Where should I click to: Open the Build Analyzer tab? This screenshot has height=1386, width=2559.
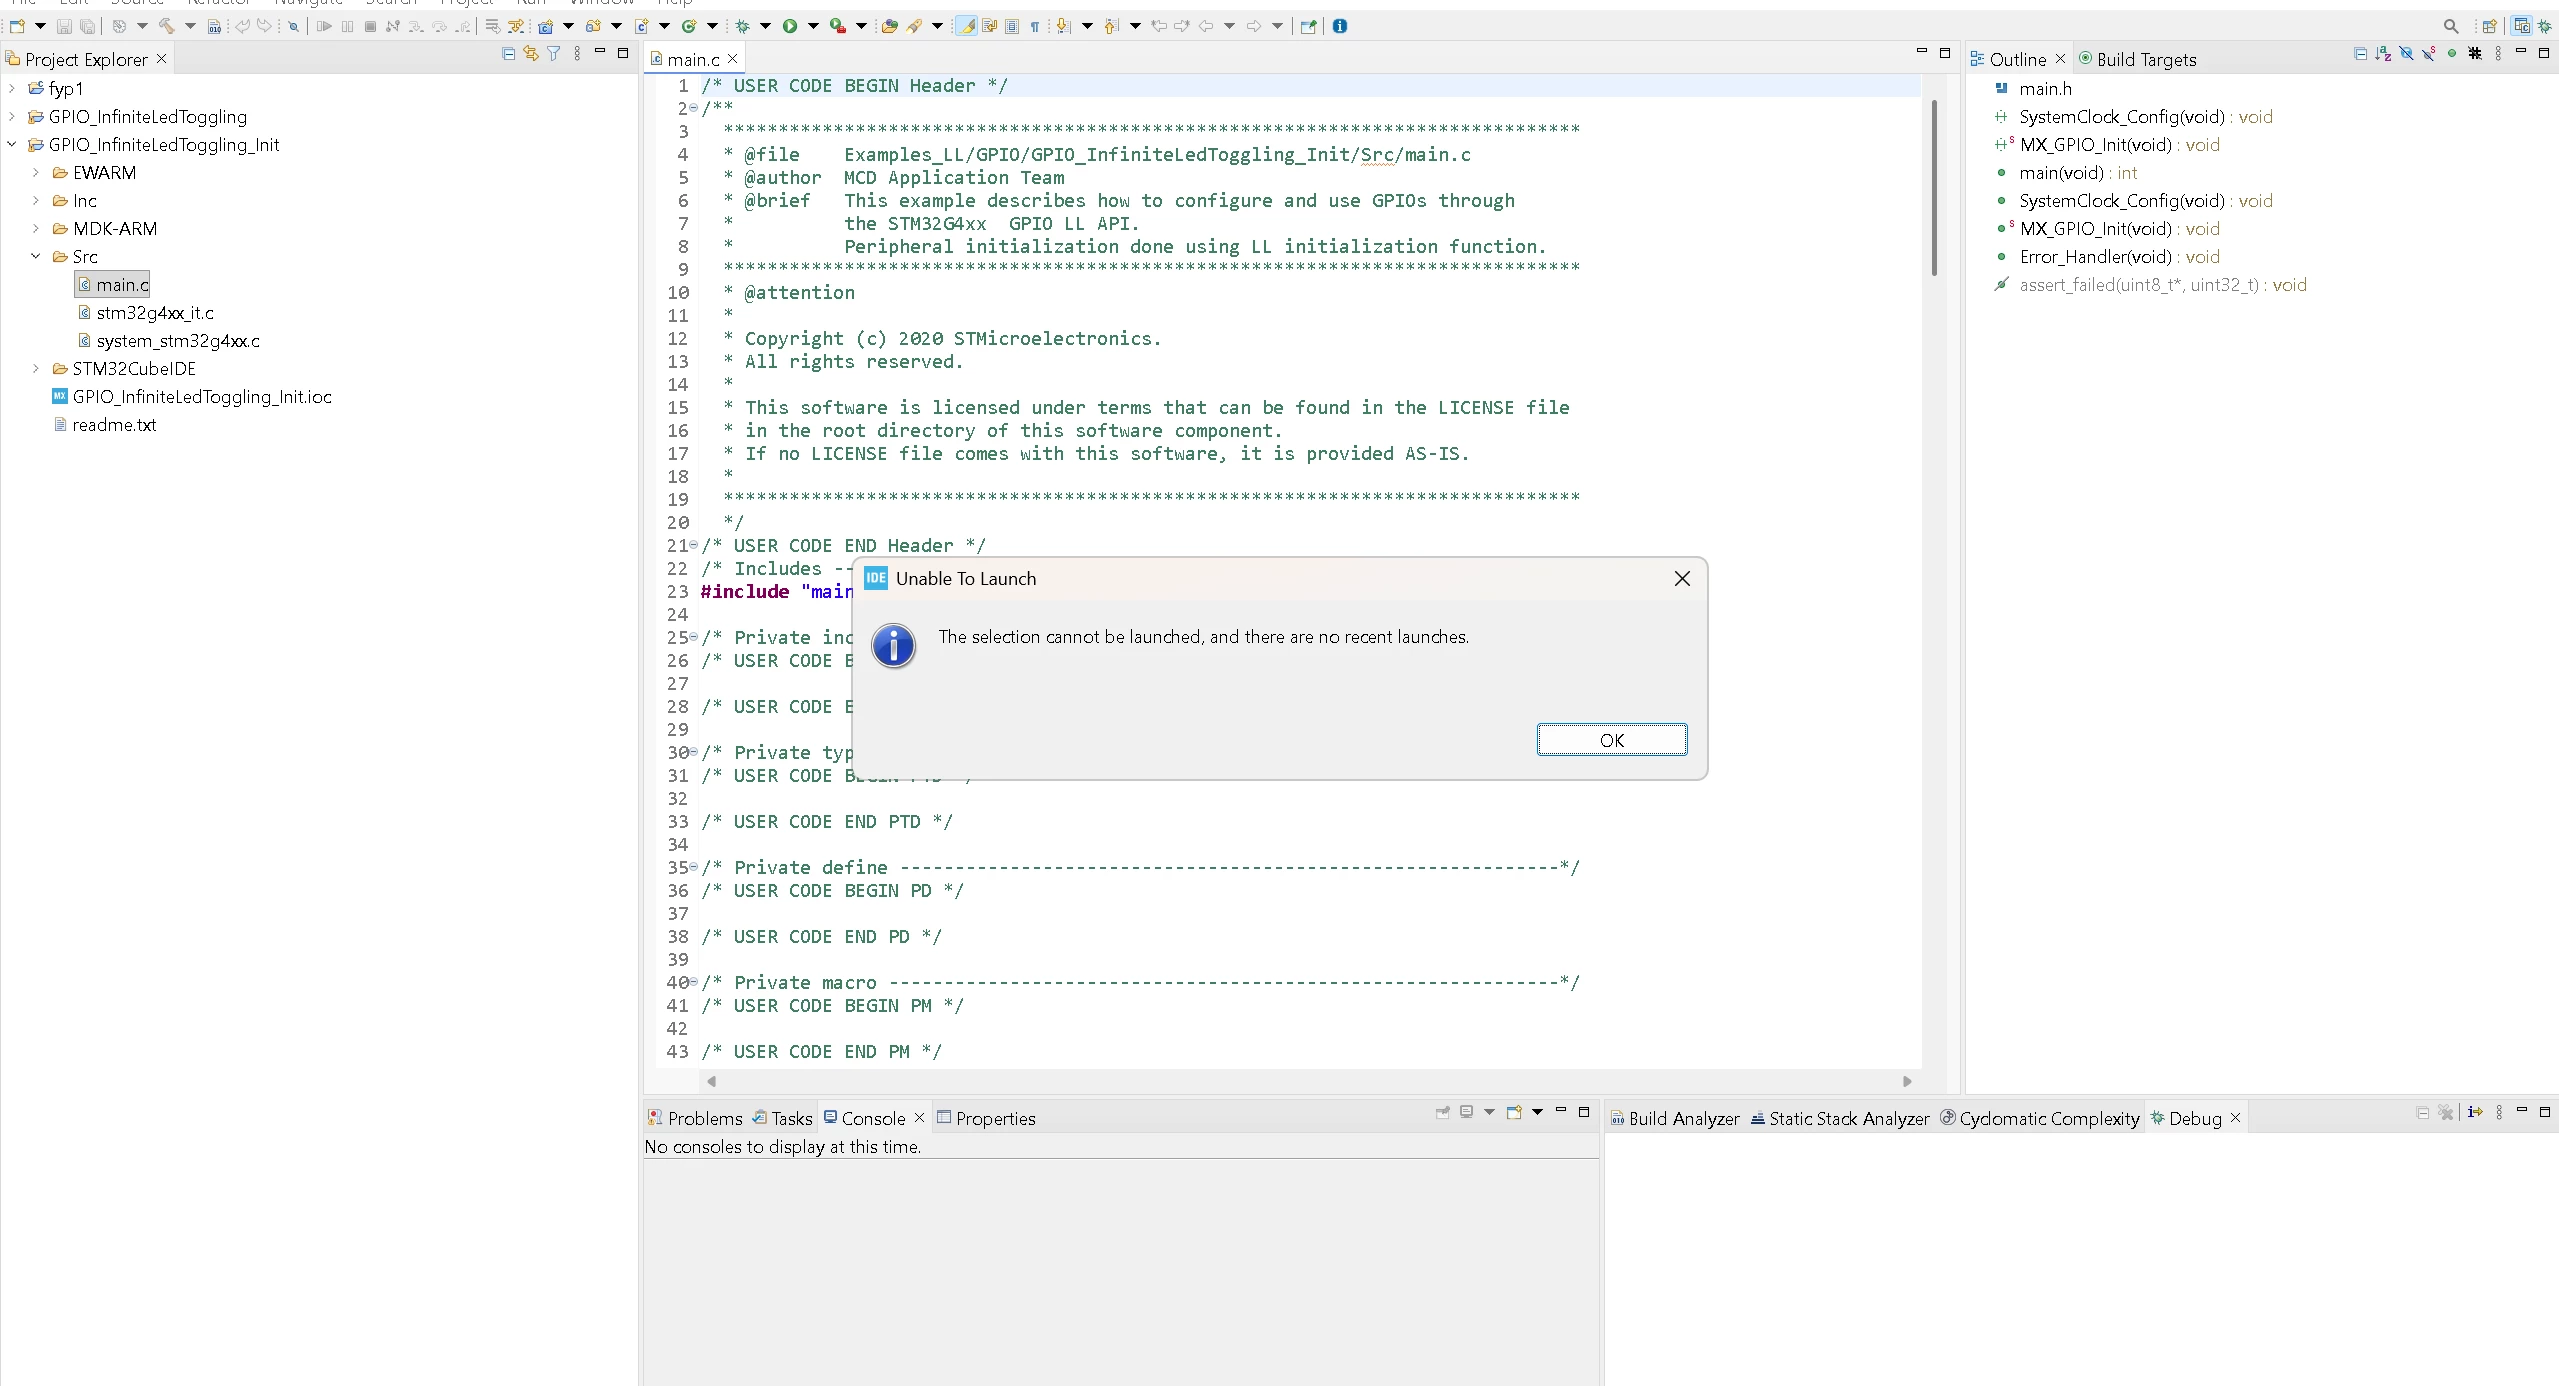(1675, 1118)
